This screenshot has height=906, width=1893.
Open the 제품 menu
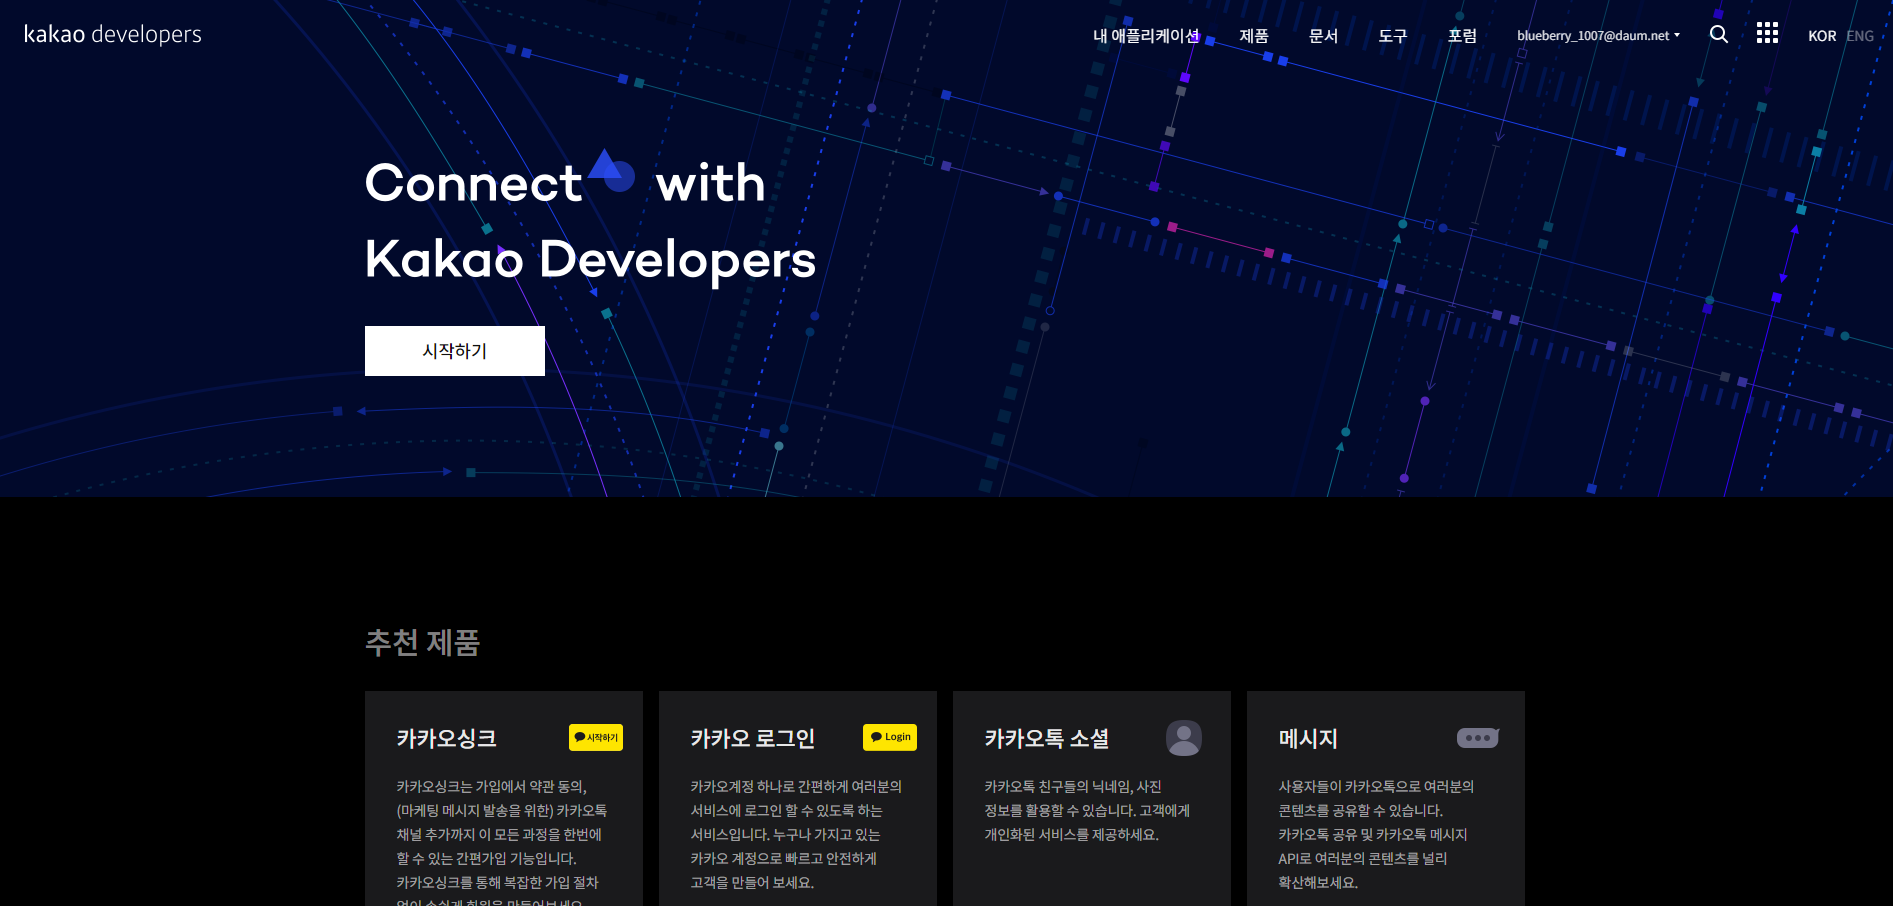(x=1254, y=35)
